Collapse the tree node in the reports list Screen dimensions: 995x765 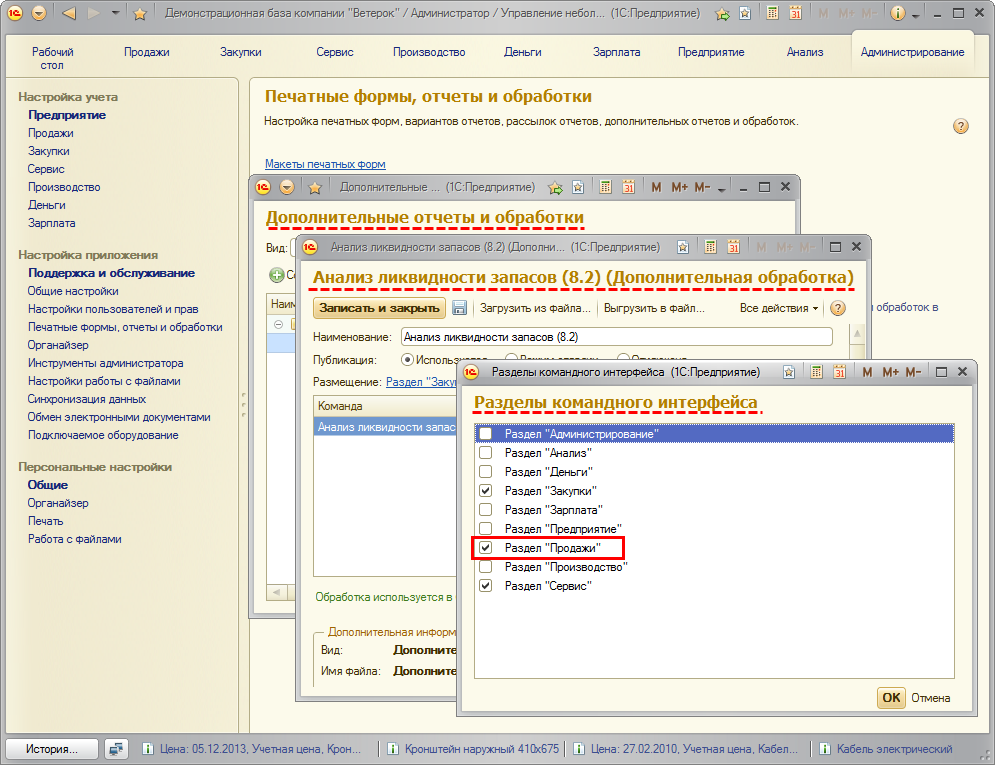coord(278,324)
